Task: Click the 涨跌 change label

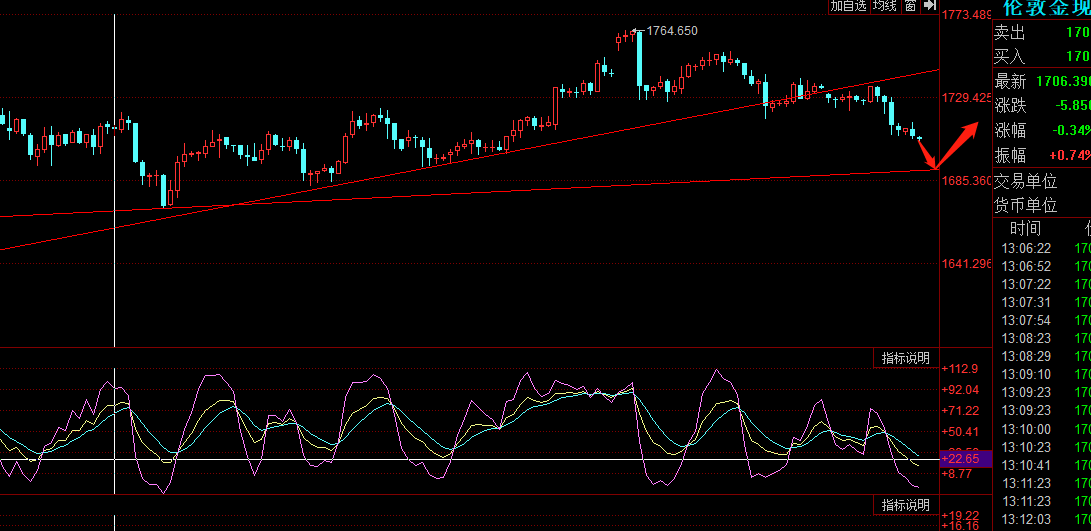Action: (x=1010, y=106)
